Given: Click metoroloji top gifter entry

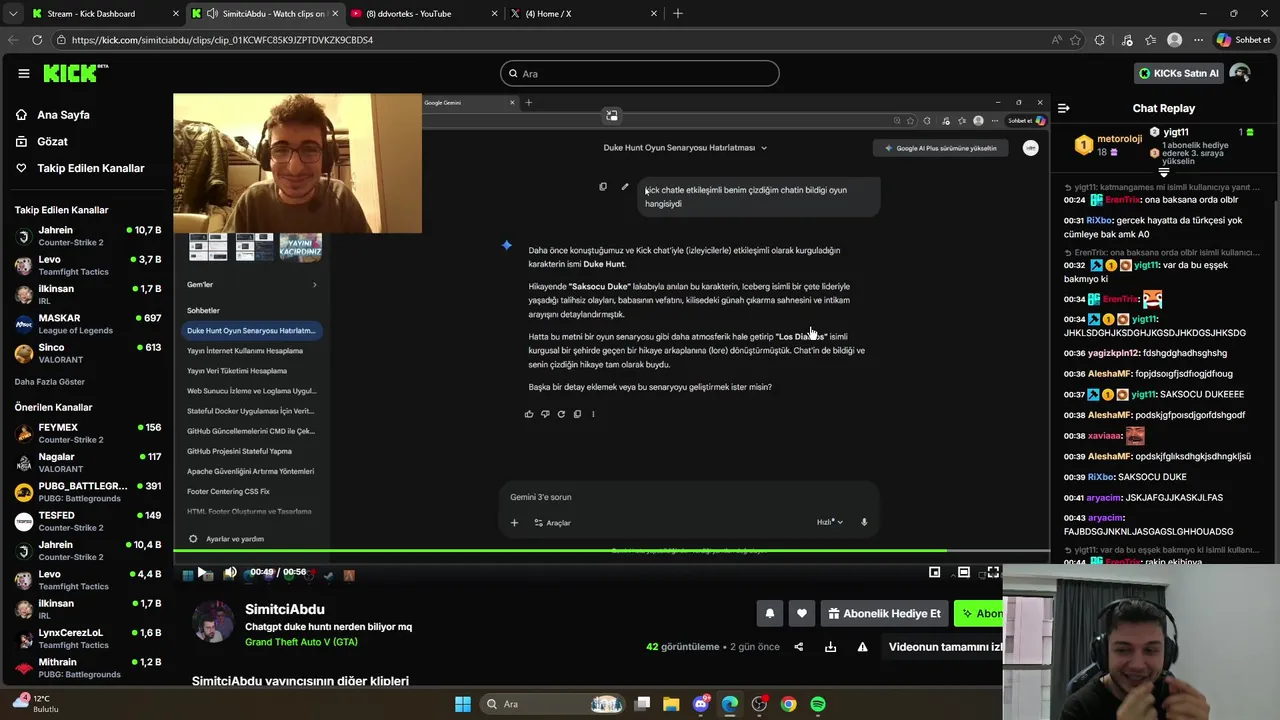Looking at the screenshot, I should tap(1109, 145).
